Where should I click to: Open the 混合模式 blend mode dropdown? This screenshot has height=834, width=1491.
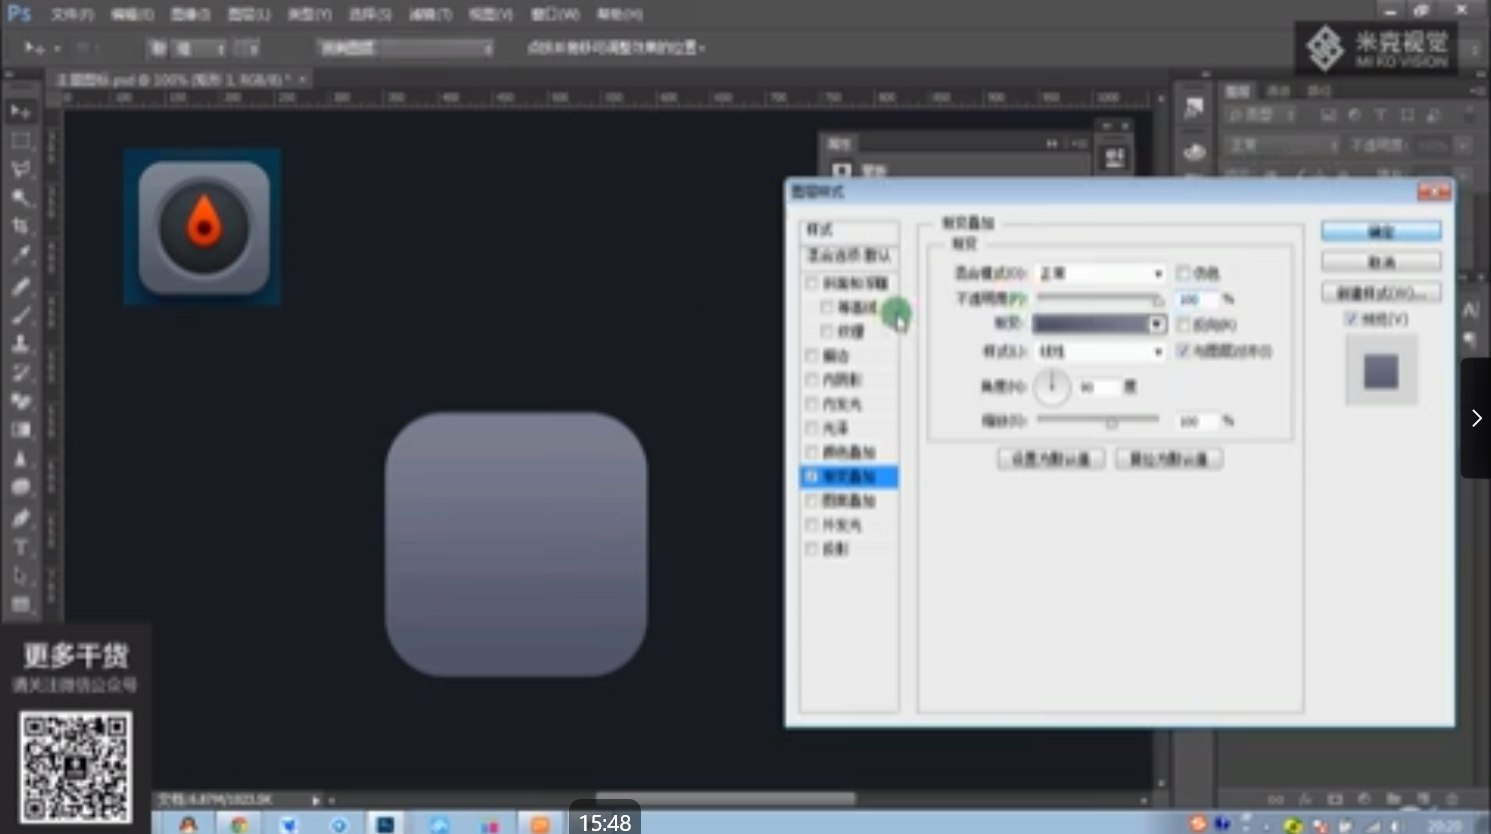coord(1100,272)
